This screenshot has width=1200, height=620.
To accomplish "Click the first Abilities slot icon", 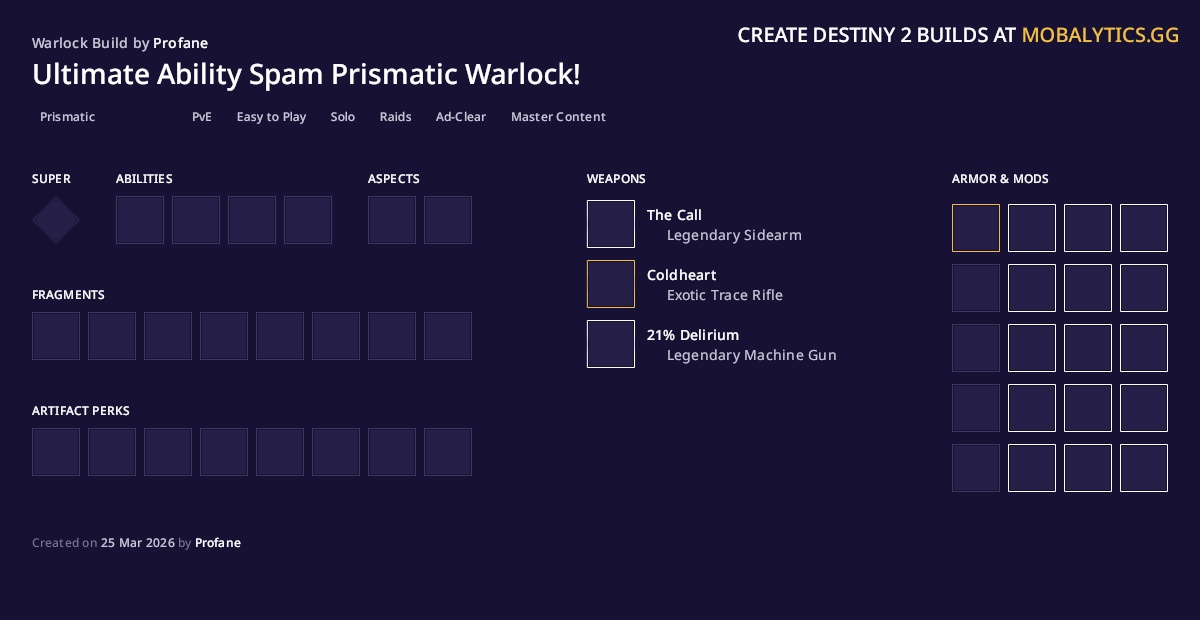I will pos(140,220).
